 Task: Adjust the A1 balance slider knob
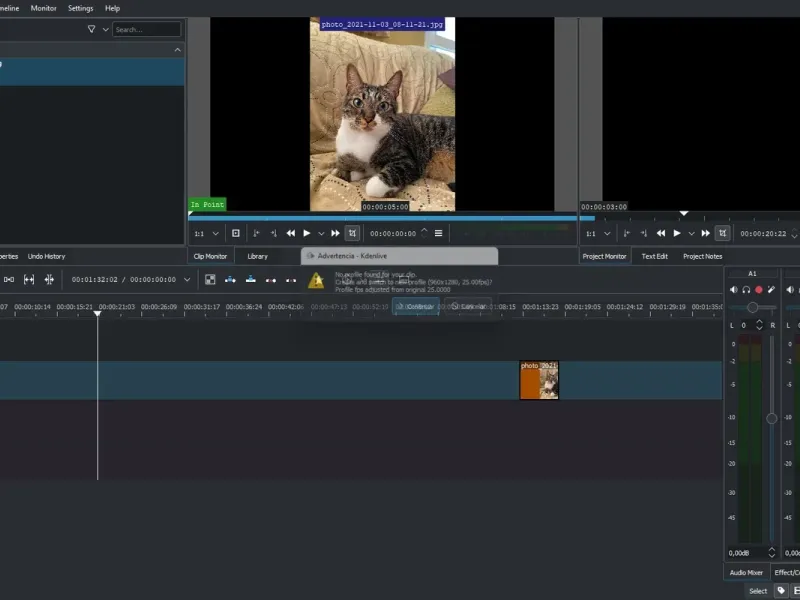753,308
